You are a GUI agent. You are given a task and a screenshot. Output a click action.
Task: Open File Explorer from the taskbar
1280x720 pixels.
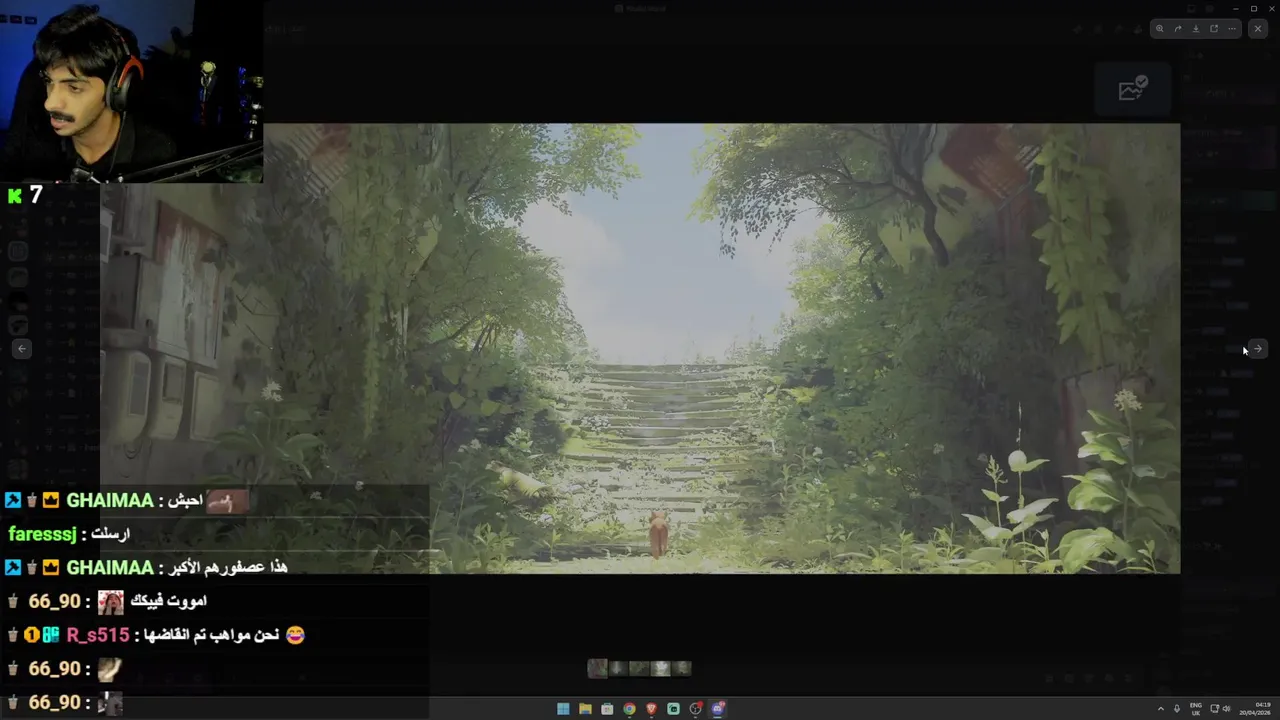585,709
